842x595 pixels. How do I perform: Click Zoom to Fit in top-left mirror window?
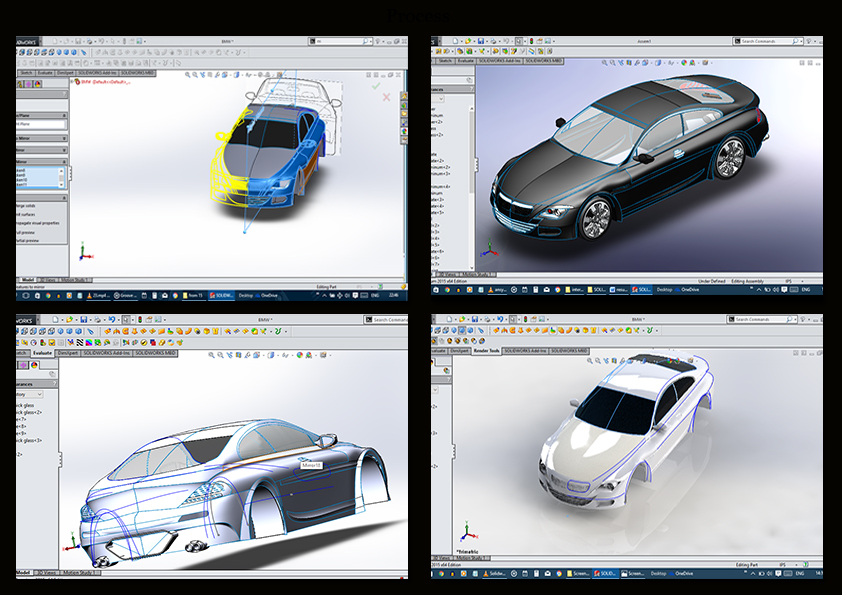tap(188, 75)
